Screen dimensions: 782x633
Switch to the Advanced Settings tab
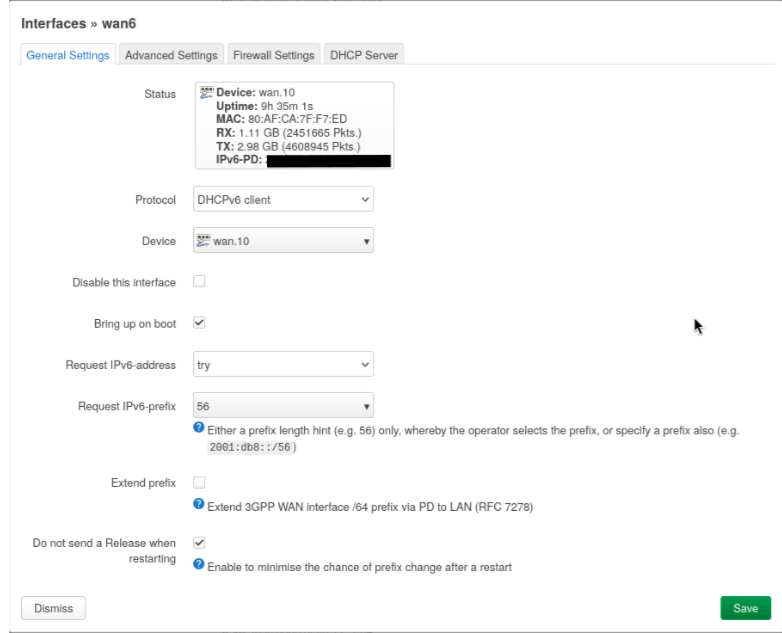pos(171,55)
